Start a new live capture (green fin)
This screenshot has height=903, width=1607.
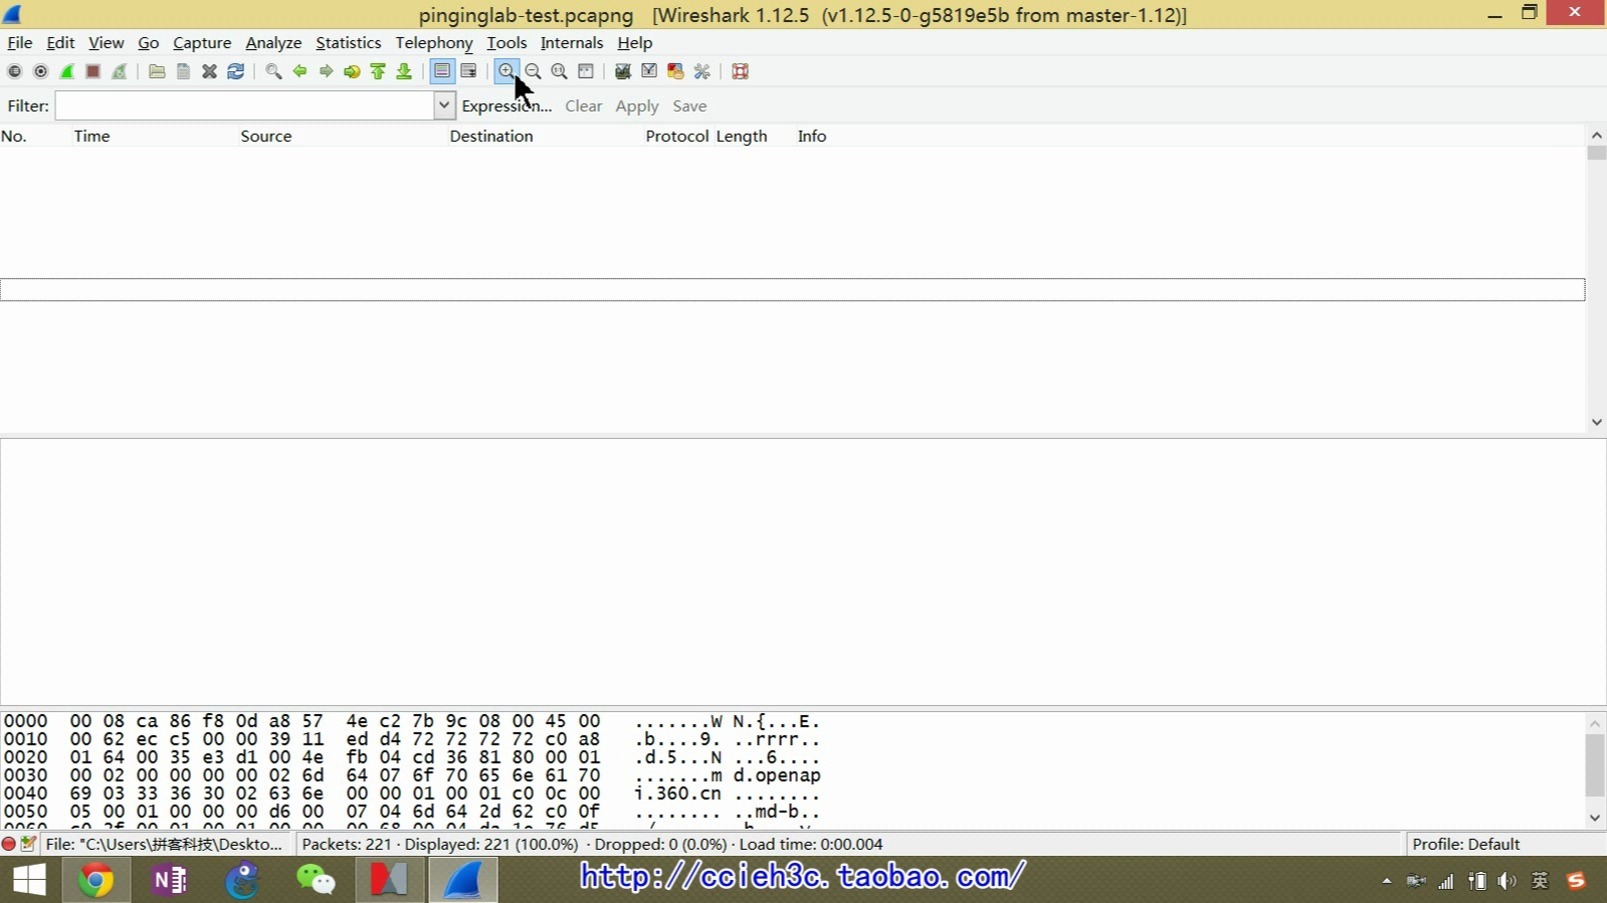click(x=67, y=71)
